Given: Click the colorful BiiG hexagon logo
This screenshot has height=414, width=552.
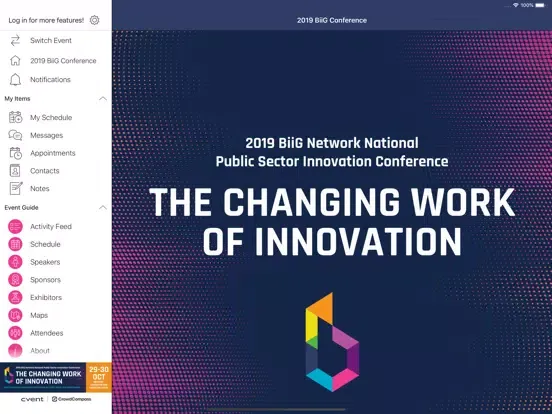Looking at the screenshot, I should click(332, 342).
